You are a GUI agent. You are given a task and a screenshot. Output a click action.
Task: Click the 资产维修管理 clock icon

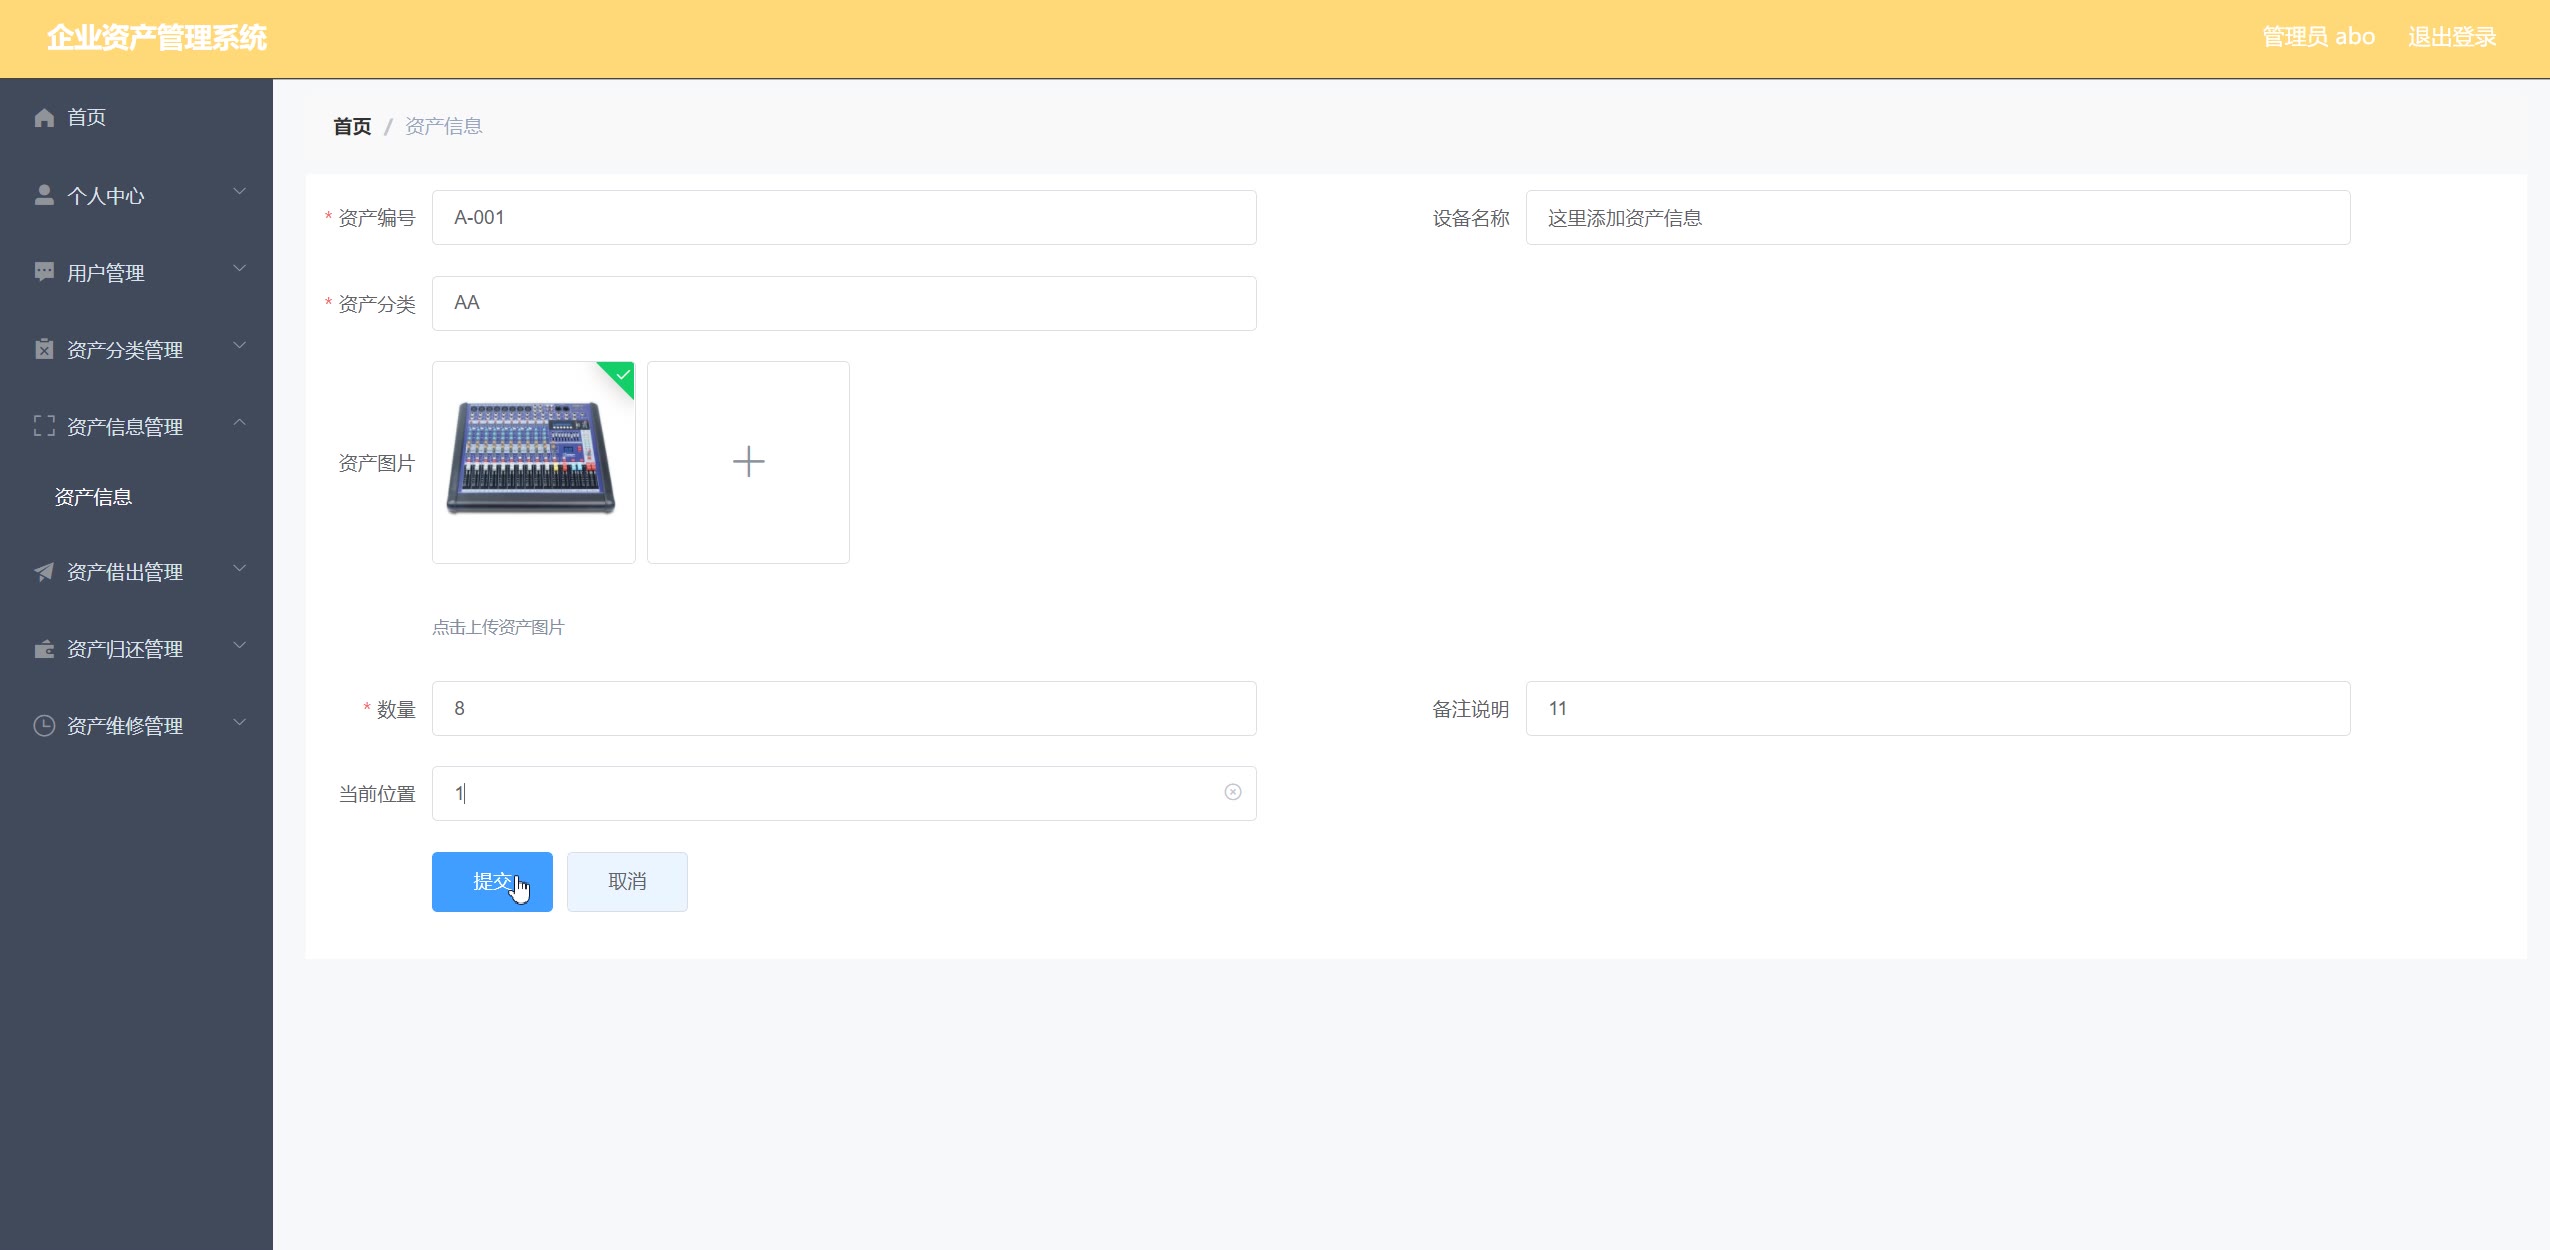click(x=44, y=726)
